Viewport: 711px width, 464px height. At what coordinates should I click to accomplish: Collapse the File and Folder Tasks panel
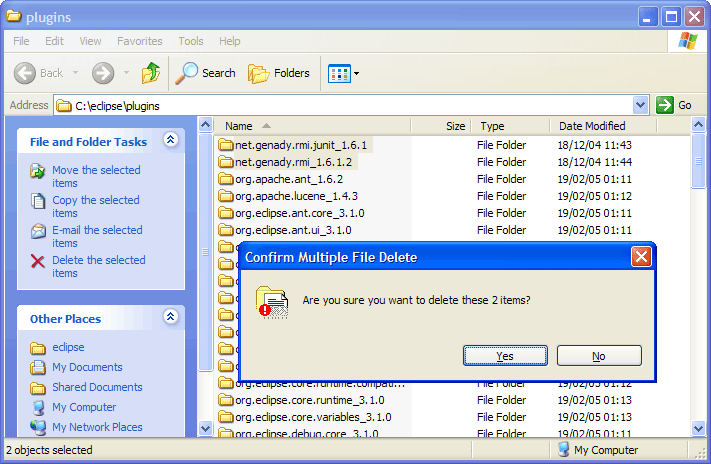170,140
